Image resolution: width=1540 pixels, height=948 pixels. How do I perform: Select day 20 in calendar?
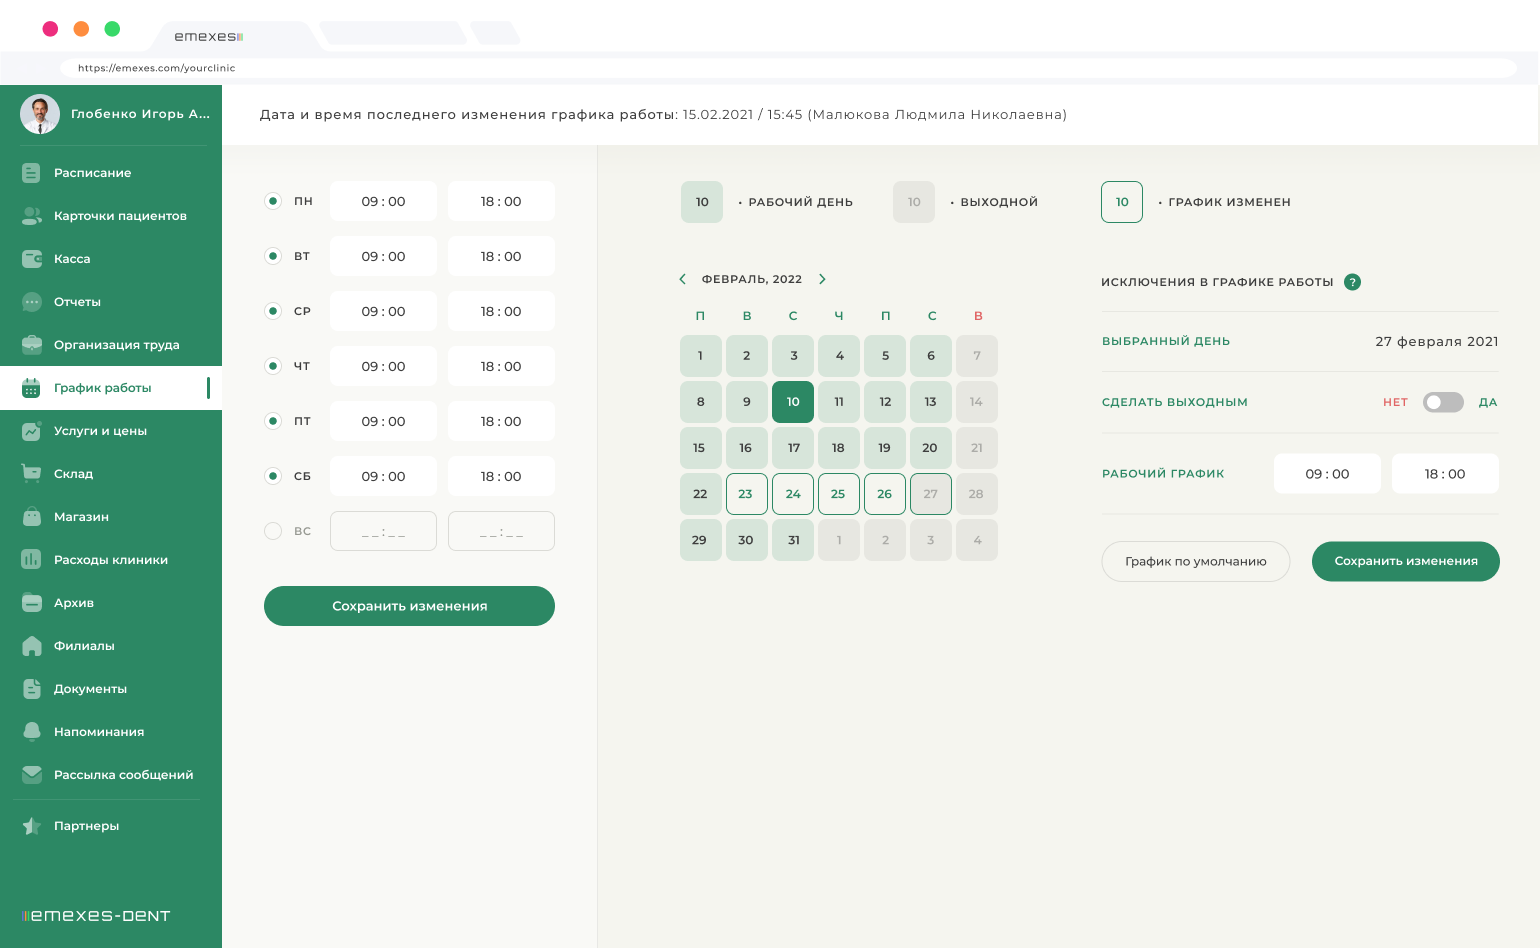point(931,448)
